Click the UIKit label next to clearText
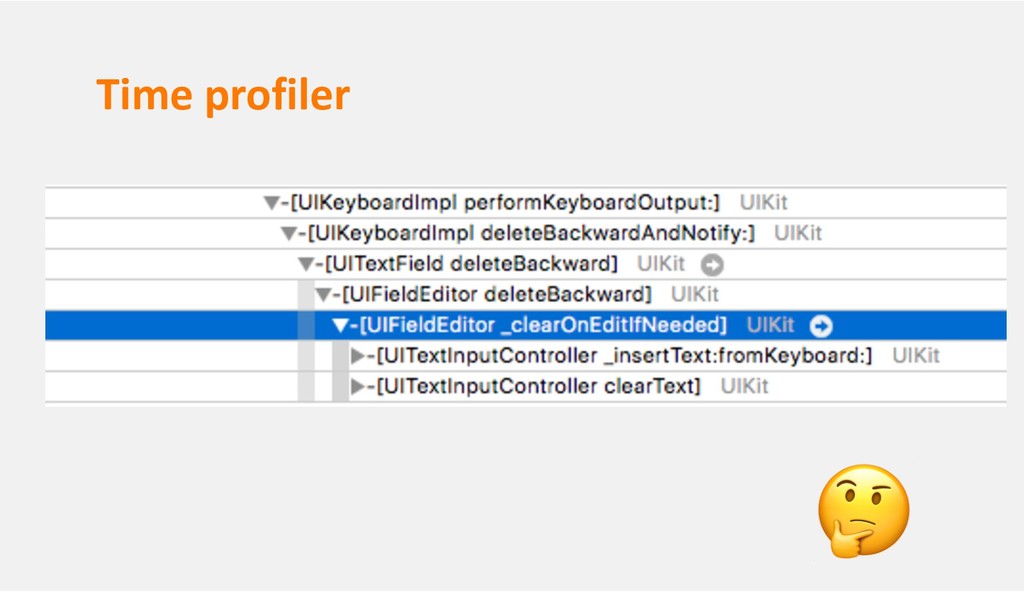Screen dimensions: 1024x592 (744, 386)
